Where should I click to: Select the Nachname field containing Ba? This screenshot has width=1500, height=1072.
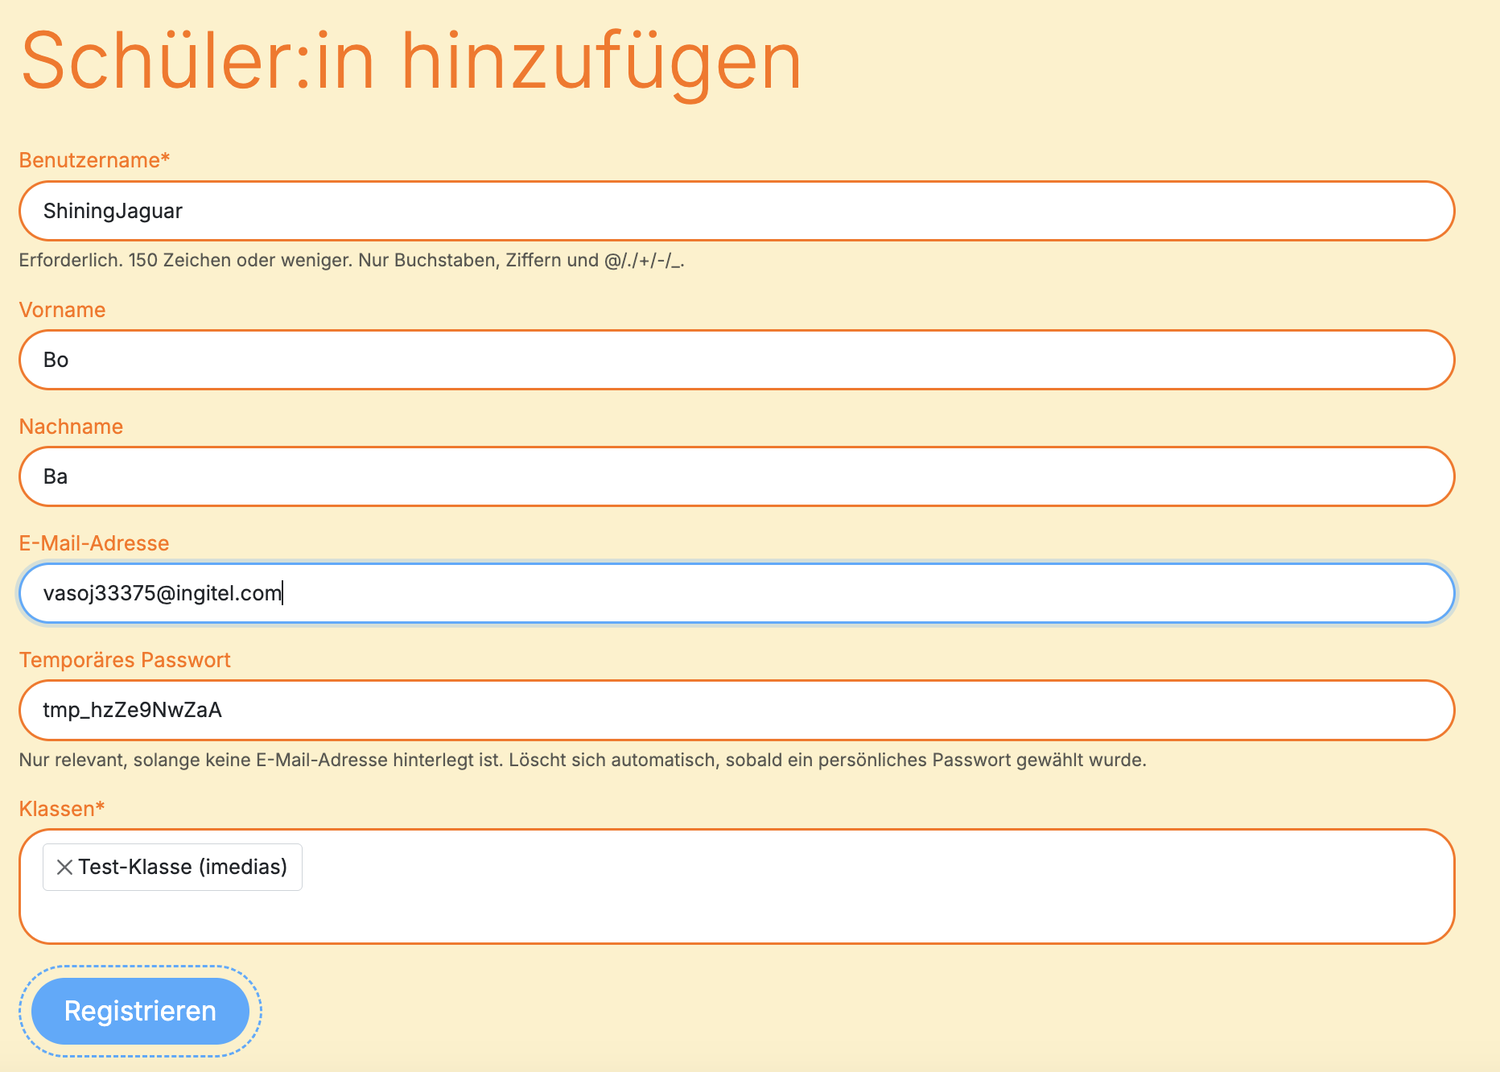point(736,477)
